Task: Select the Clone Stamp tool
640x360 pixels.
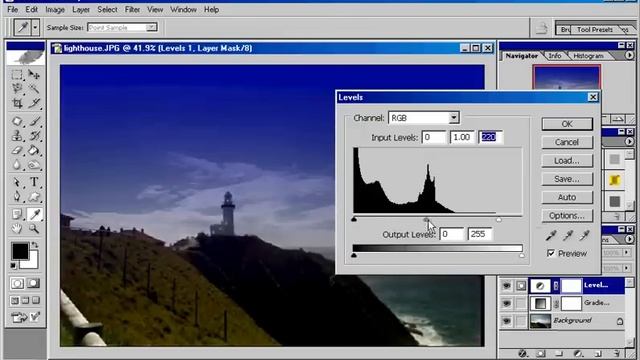Action: click(17, 136)
